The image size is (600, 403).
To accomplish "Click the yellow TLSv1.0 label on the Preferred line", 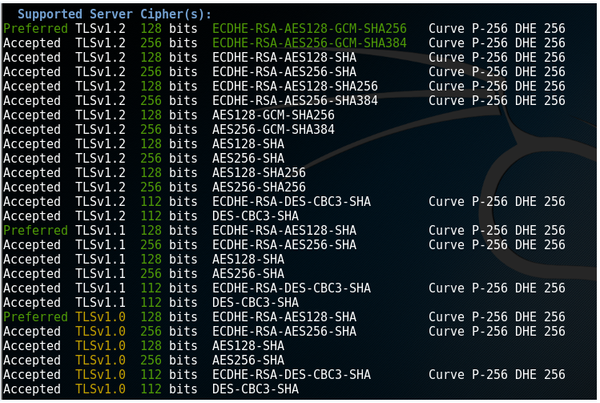I will click(x=98, y=316).
